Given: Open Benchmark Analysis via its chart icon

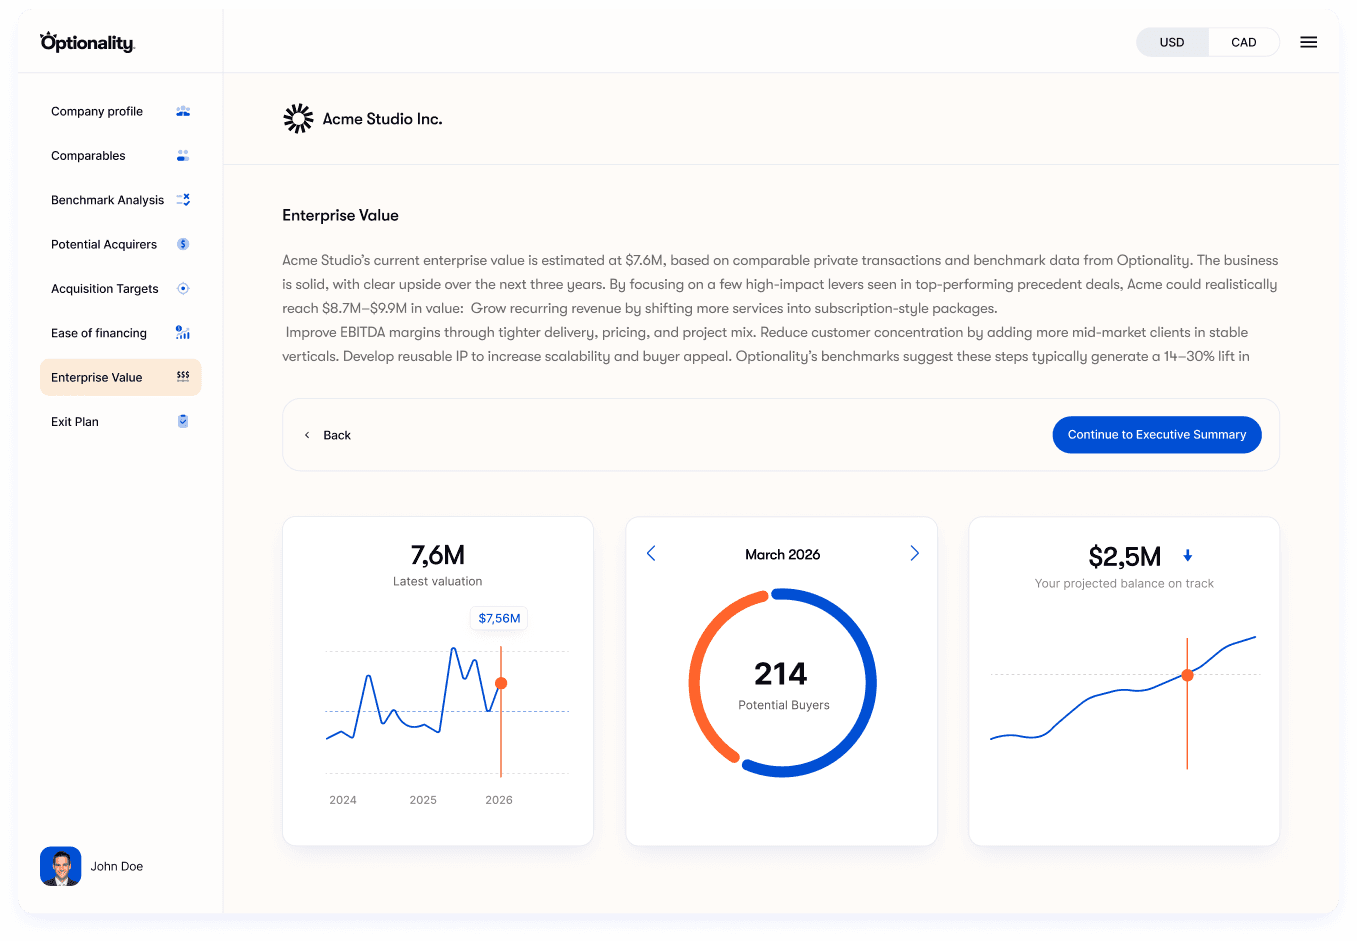Looking at the screenshot, I should 183,199.
